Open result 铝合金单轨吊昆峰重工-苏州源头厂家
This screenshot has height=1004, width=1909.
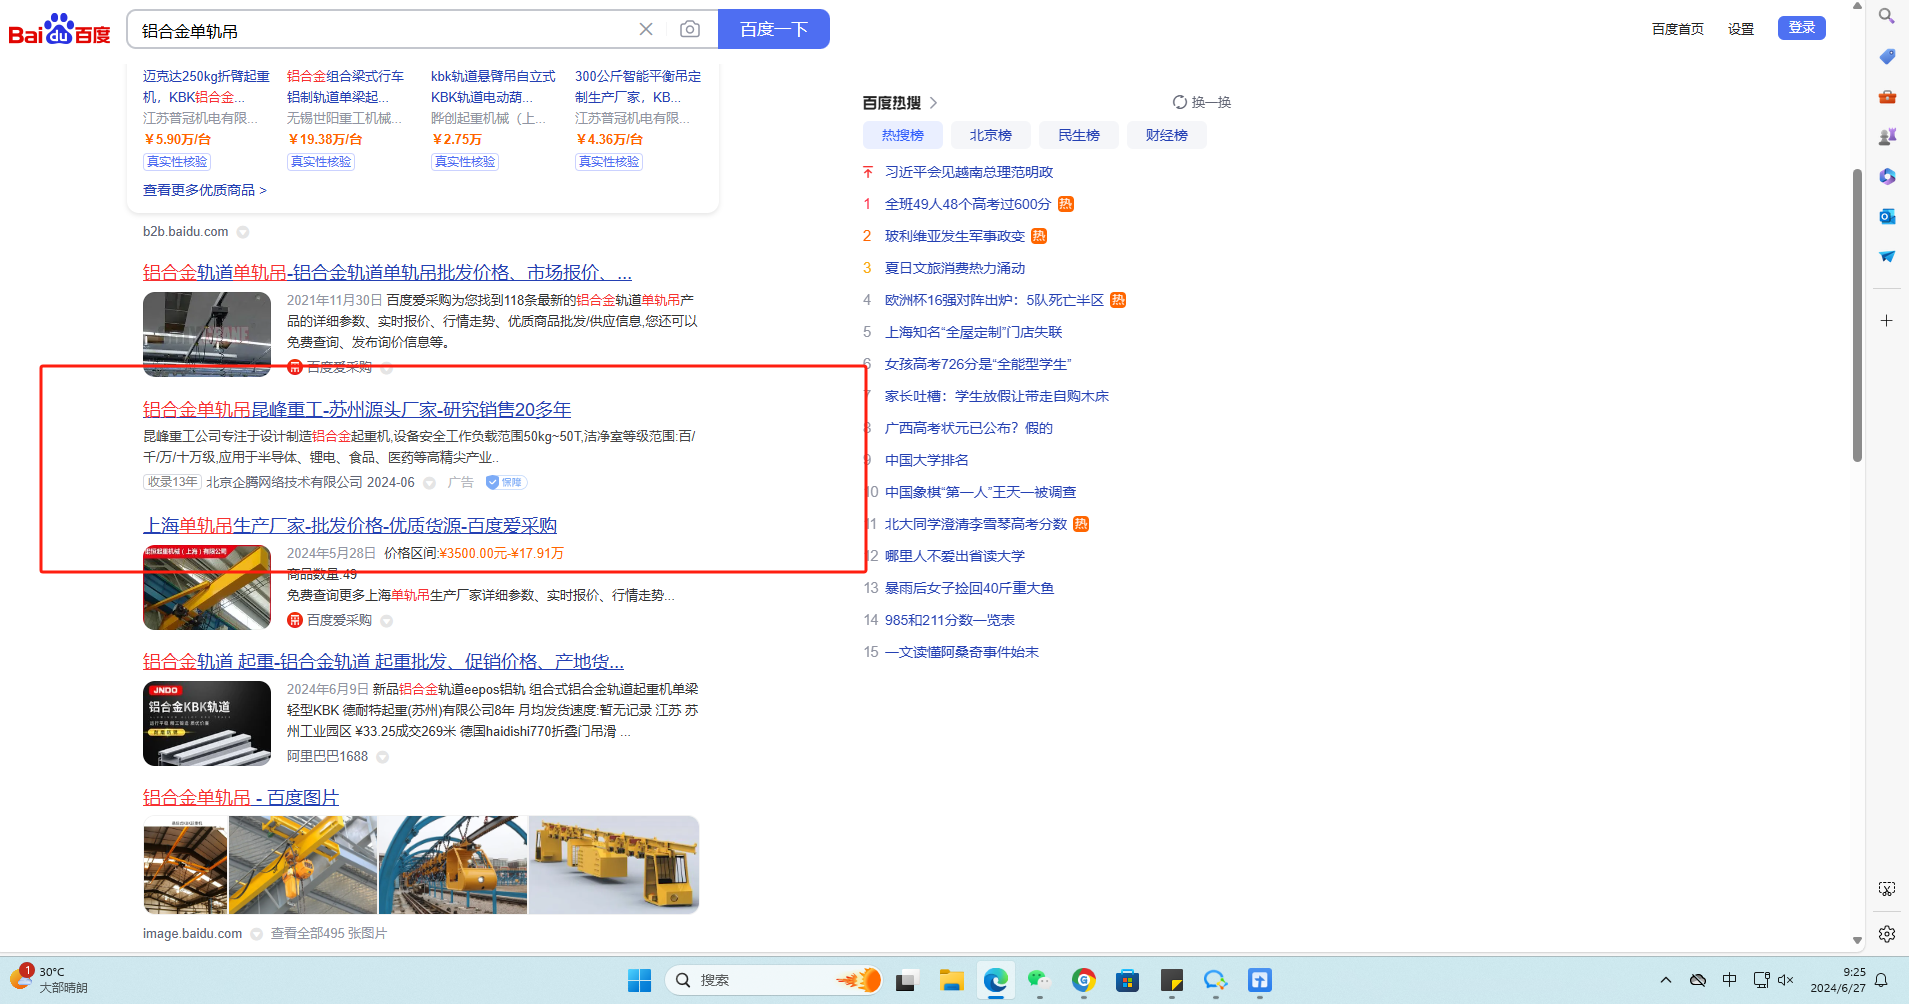(x=357, y=409)
